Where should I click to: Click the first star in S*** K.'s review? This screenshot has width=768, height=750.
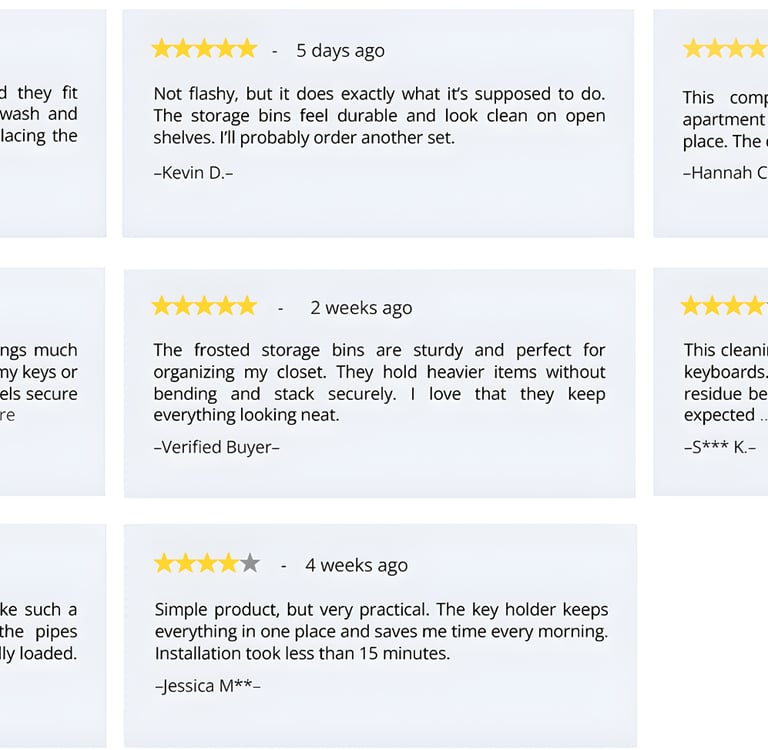click(x=691, y=306)
